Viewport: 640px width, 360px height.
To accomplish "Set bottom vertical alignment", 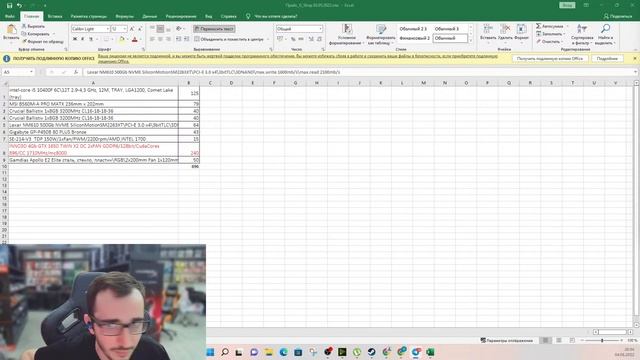I will pos(168,29).
